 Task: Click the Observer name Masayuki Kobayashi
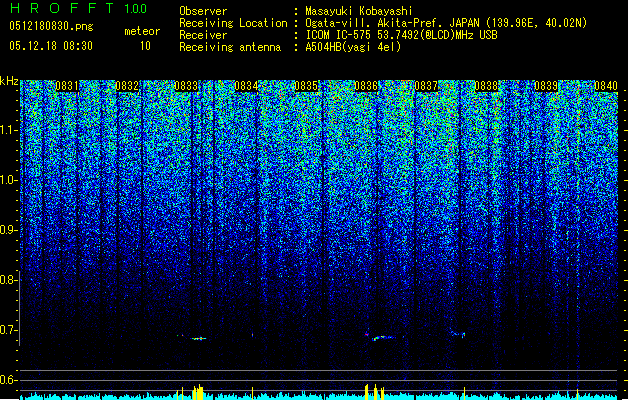(359, 11)
